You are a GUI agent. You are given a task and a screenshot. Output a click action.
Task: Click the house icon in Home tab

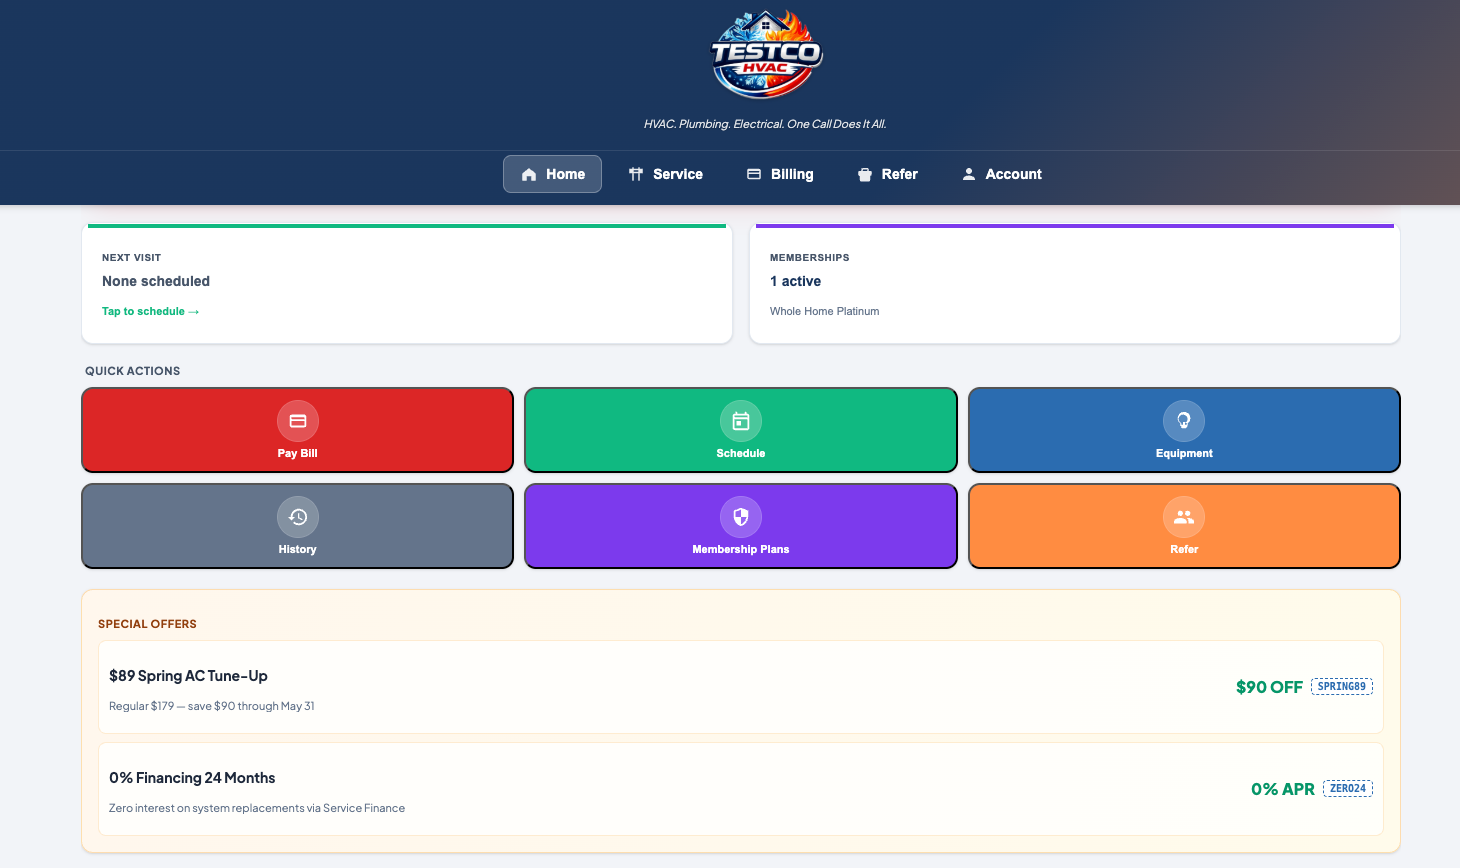coord(529,174)
